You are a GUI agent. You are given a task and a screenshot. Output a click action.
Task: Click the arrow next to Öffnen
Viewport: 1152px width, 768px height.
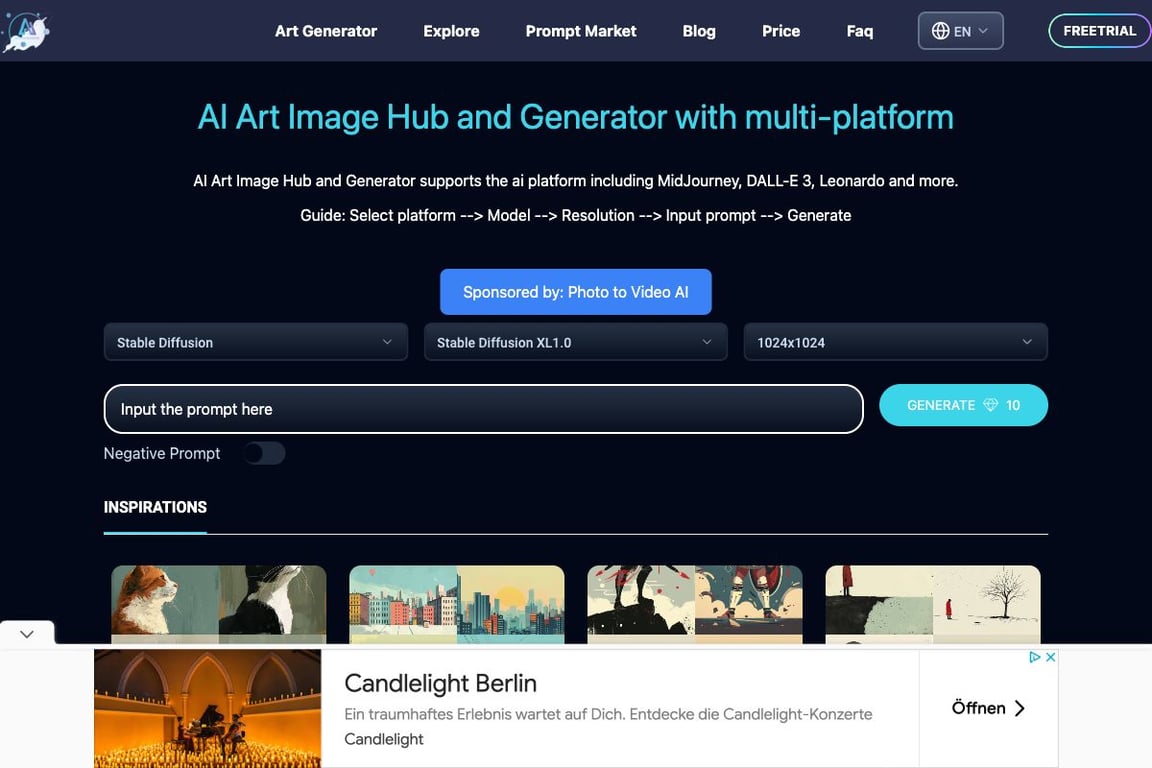pyautogui.click(x=1019, y=708)
